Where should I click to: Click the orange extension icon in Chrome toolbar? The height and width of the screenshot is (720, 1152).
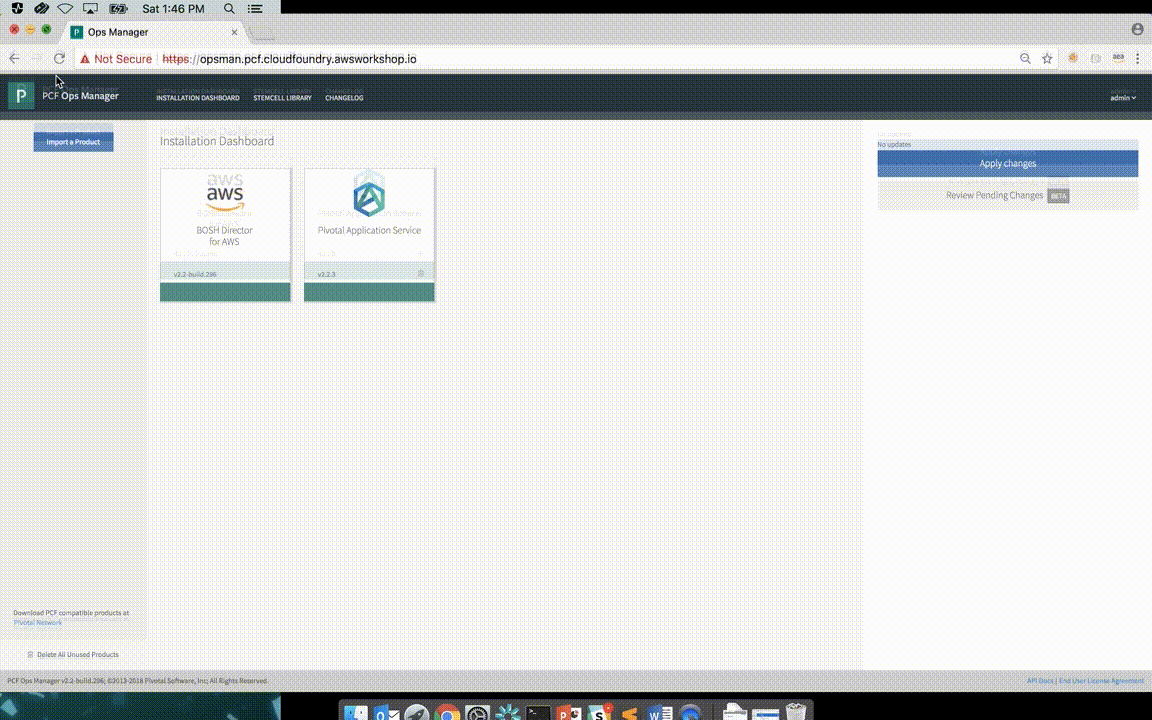[1073, 58]
